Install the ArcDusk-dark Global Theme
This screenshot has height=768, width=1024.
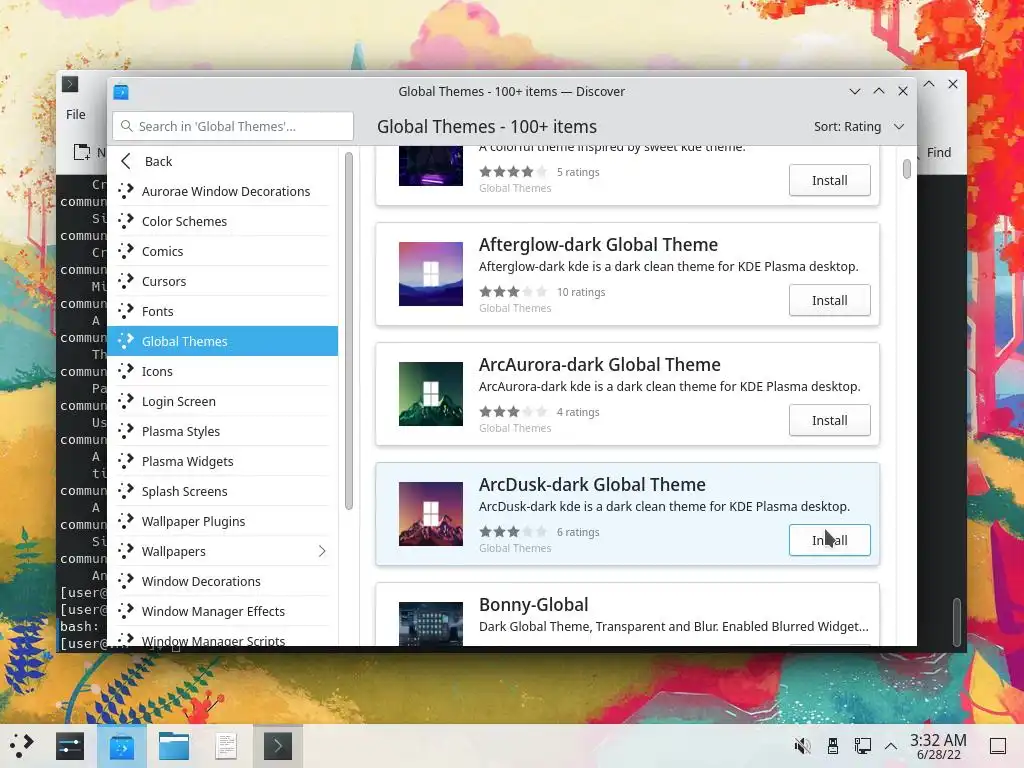(x=829, y=541)
